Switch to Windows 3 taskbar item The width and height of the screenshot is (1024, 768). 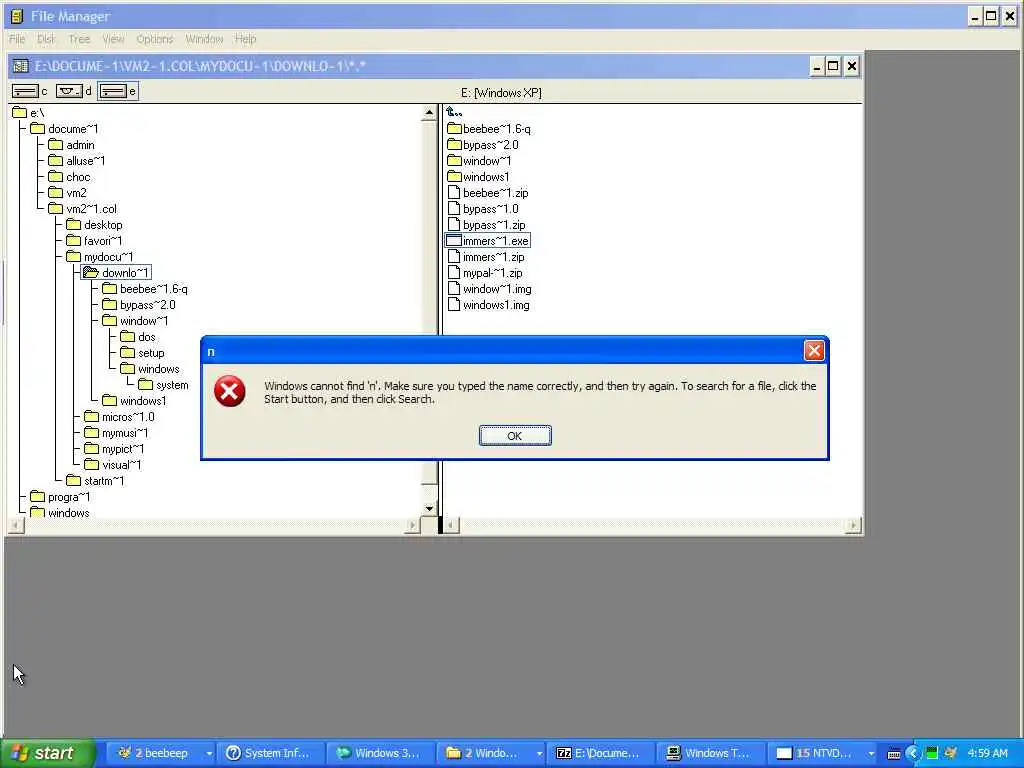(x=380, y=753)
